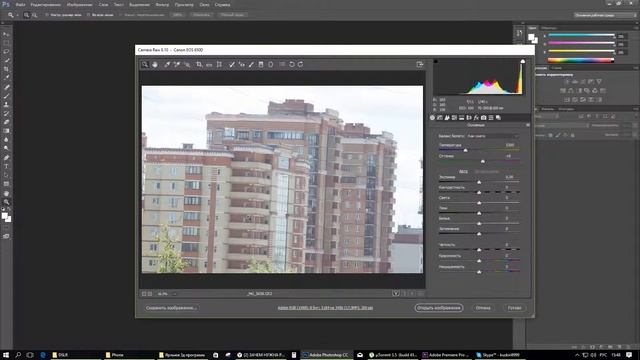Toggle before/after preview (Y) button
The height and width of the screenshot is (360, 640).
[x=396, y=293]
